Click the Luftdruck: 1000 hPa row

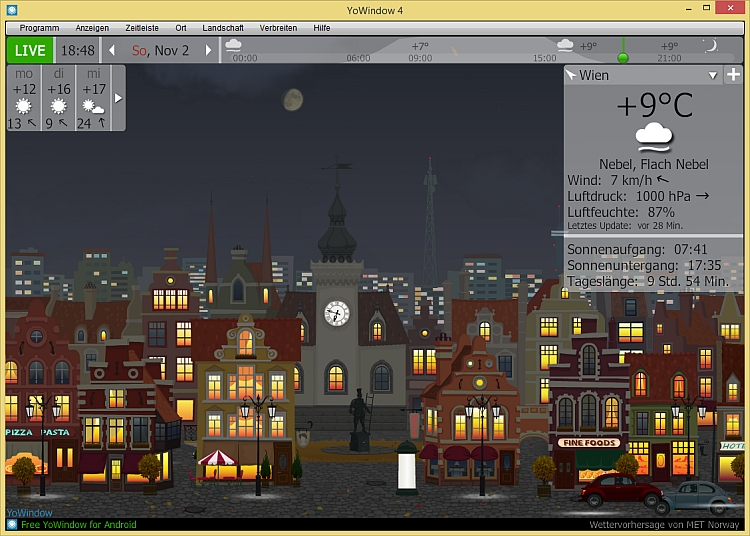point(638,196)
